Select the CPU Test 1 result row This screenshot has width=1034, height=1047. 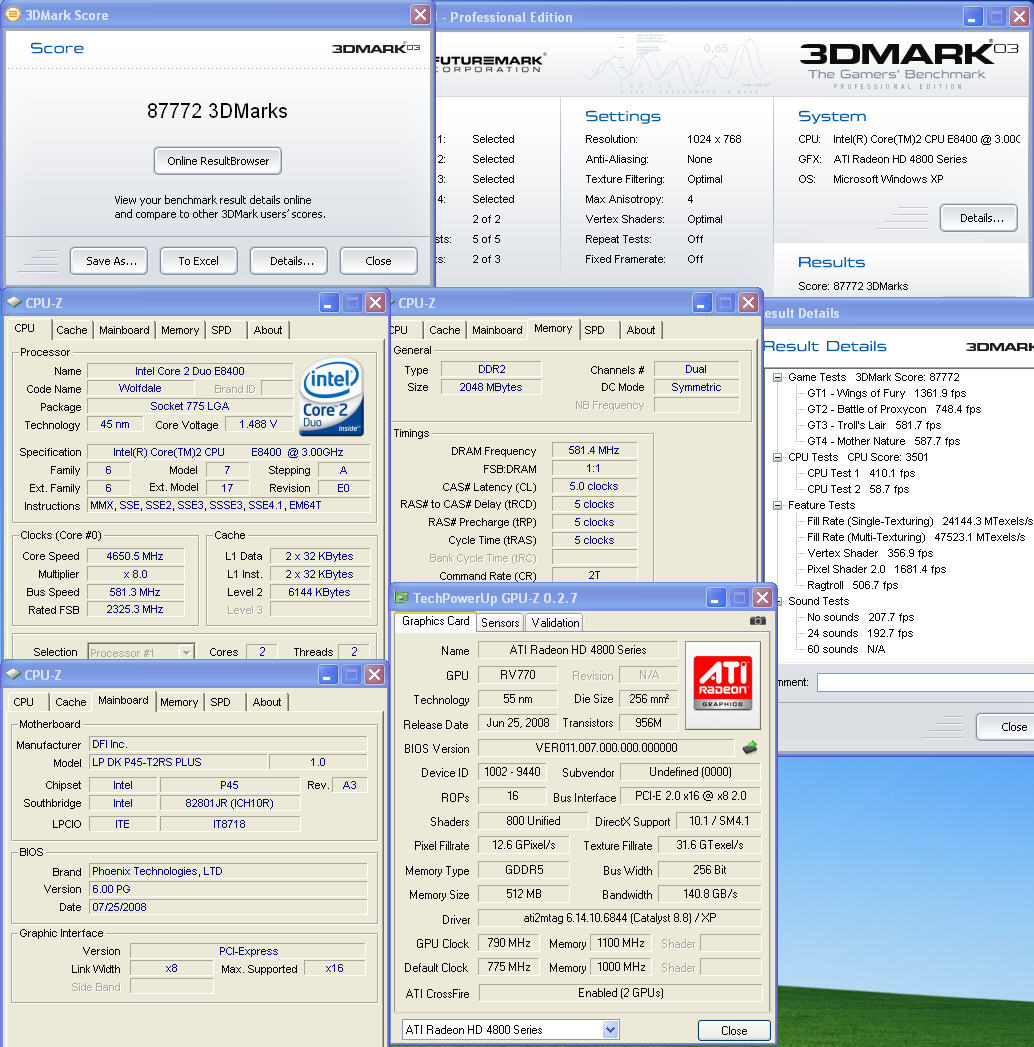point(860,473)
